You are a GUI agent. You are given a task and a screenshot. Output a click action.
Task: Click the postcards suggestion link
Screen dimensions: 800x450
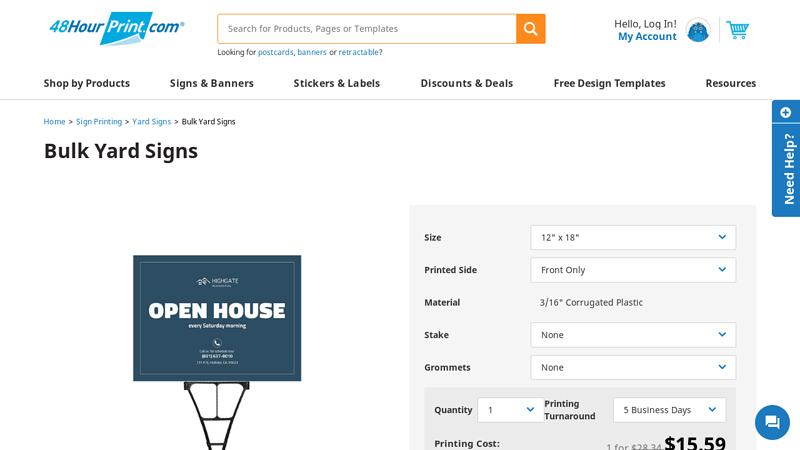click(x=275, y=52)
